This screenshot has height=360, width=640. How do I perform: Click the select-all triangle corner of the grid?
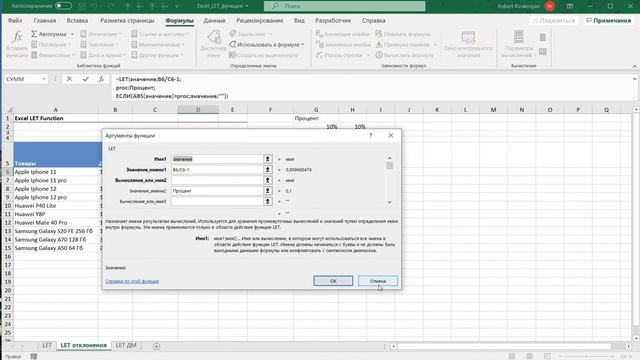tap(9, 110)
